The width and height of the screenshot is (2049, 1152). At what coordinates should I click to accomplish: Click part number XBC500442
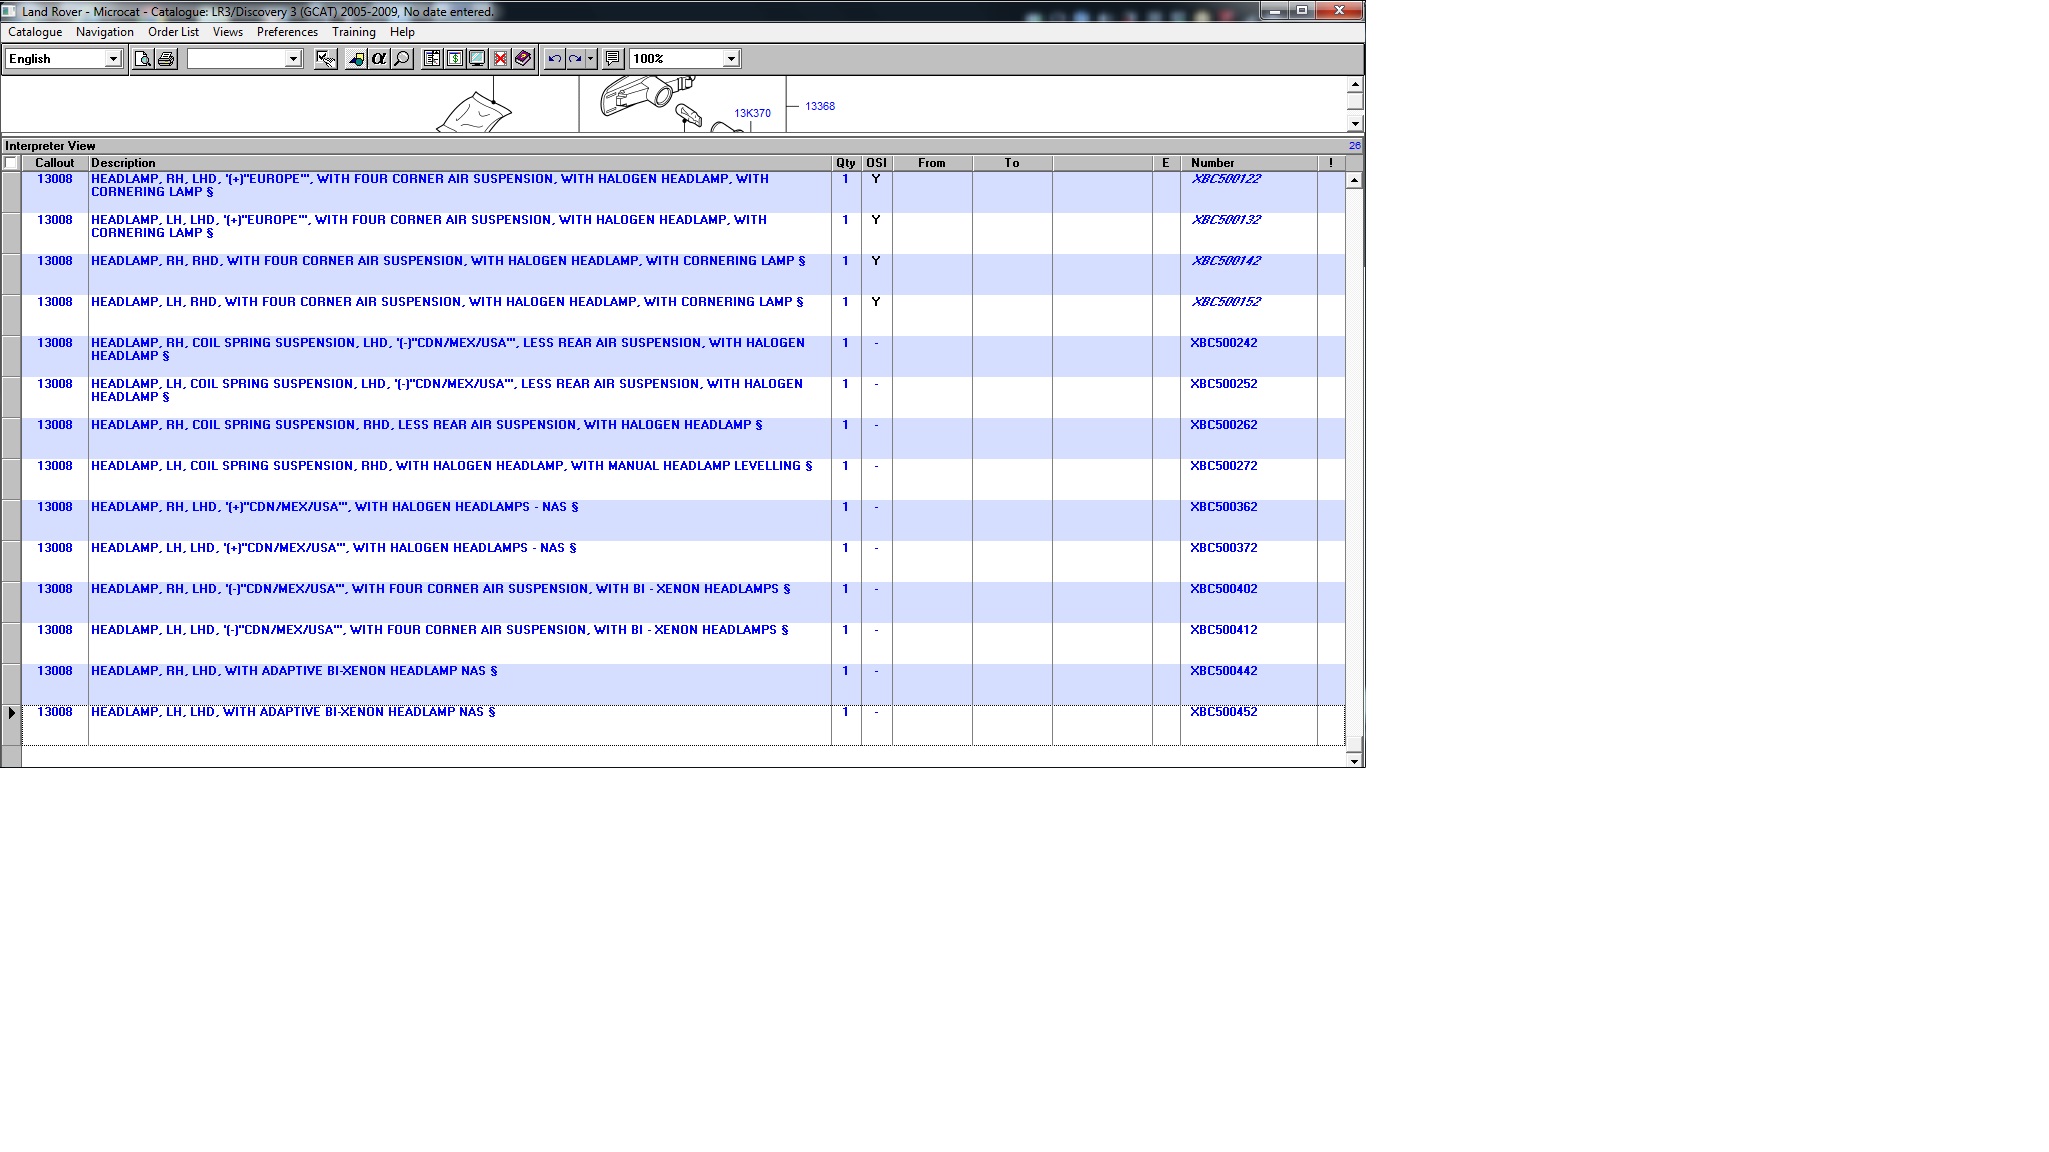1223,671
